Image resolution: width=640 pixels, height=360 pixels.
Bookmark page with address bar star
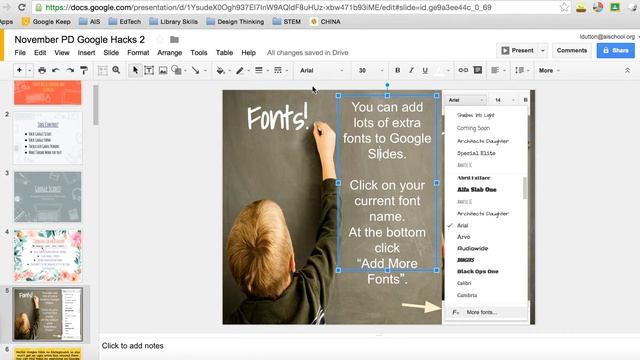point(564,7)
